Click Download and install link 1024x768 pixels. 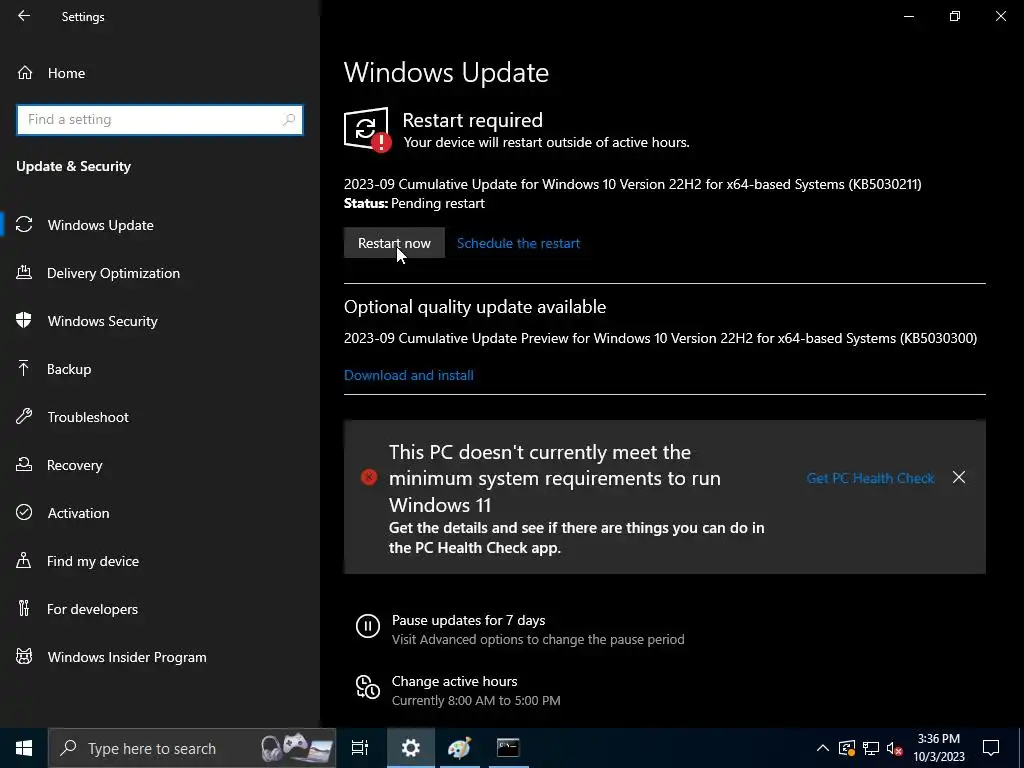(x=409, y=375)
